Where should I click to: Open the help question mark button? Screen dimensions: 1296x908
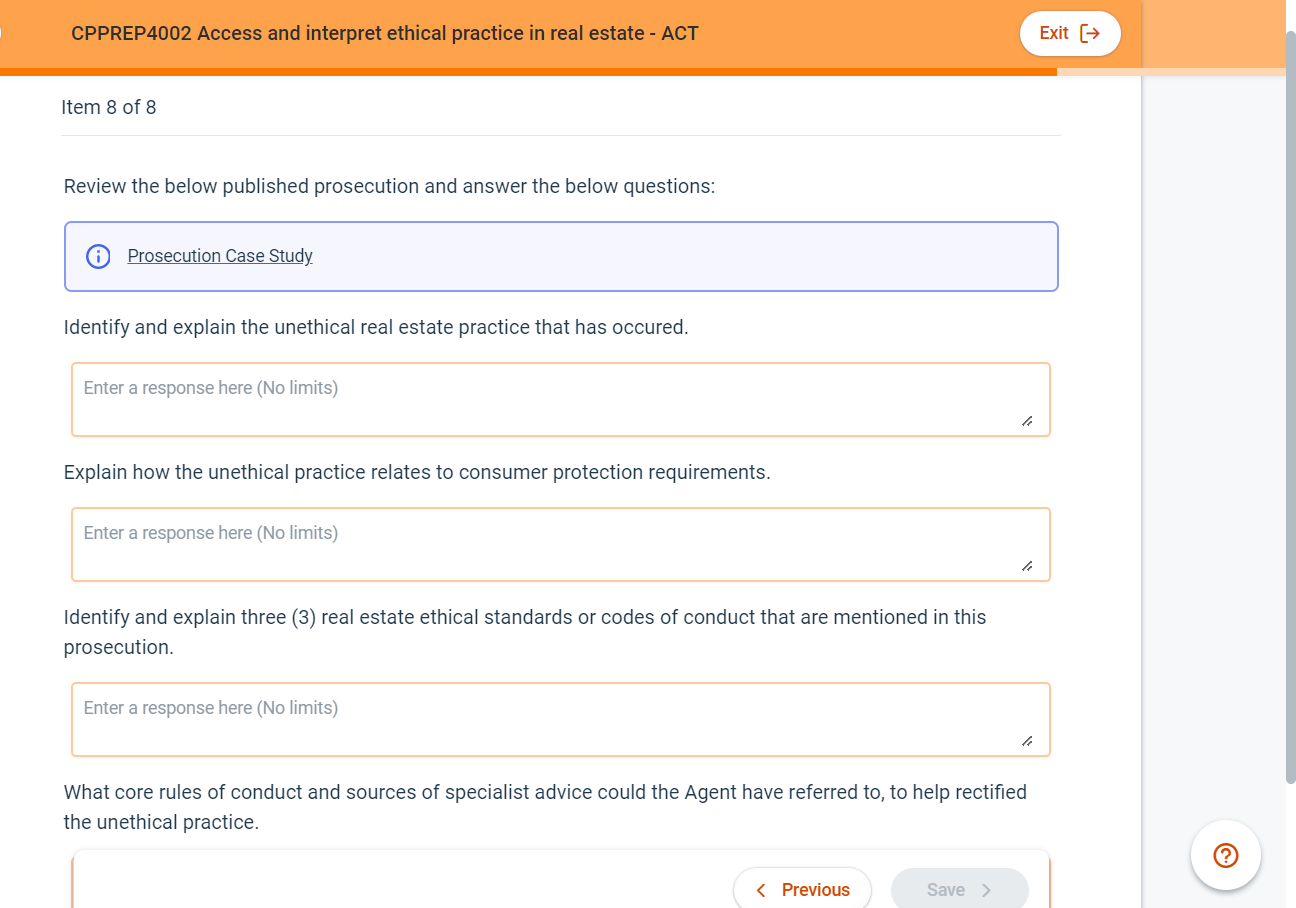pyautogui.click(x=1225, y=855)
